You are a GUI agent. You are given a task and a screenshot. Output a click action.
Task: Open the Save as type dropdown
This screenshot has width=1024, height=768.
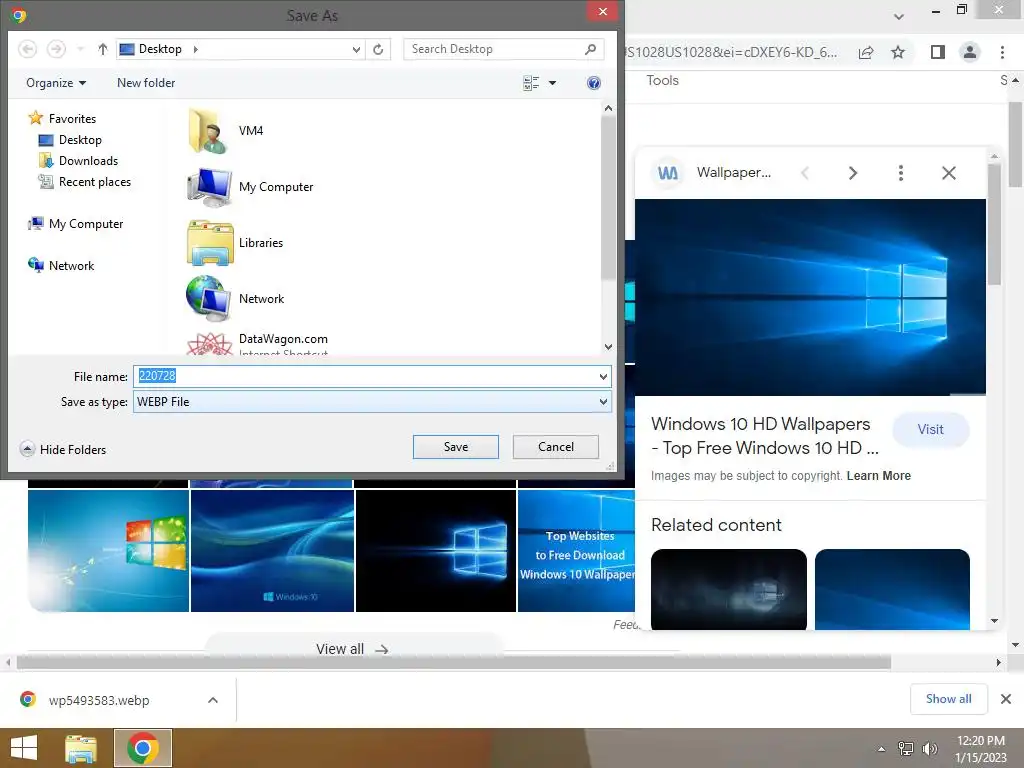pos(603,402)
